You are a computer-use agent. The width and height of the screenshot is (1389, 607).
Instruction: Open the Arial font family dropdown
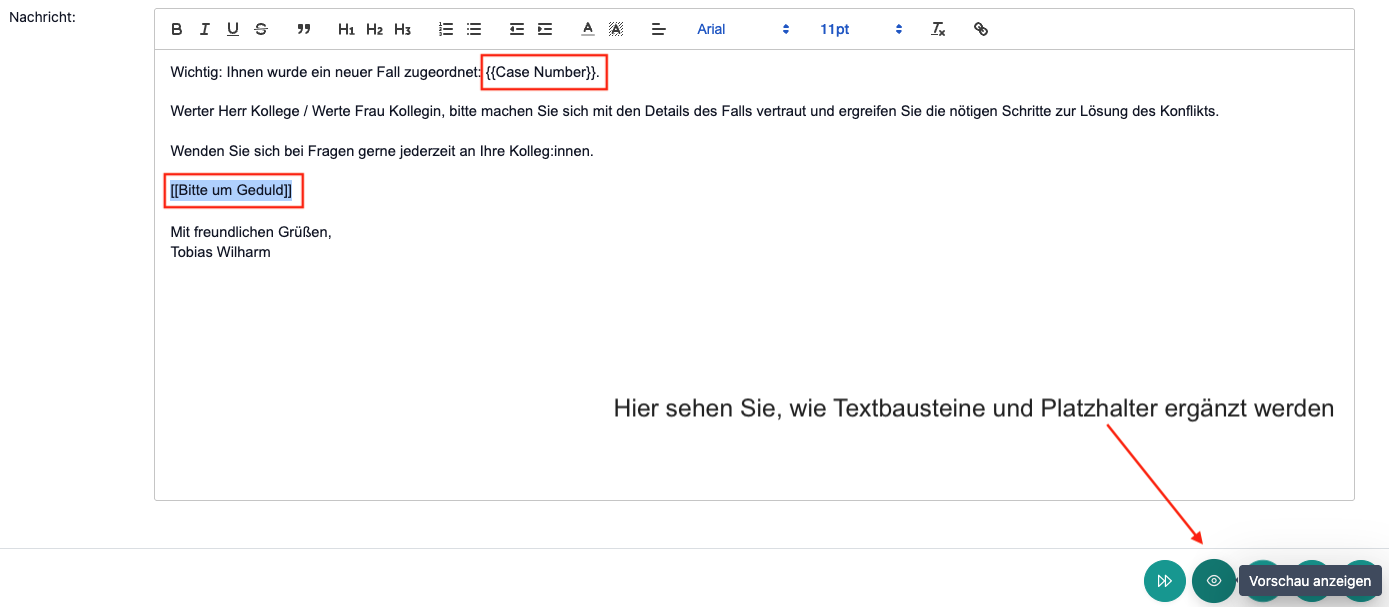point(743,29)
